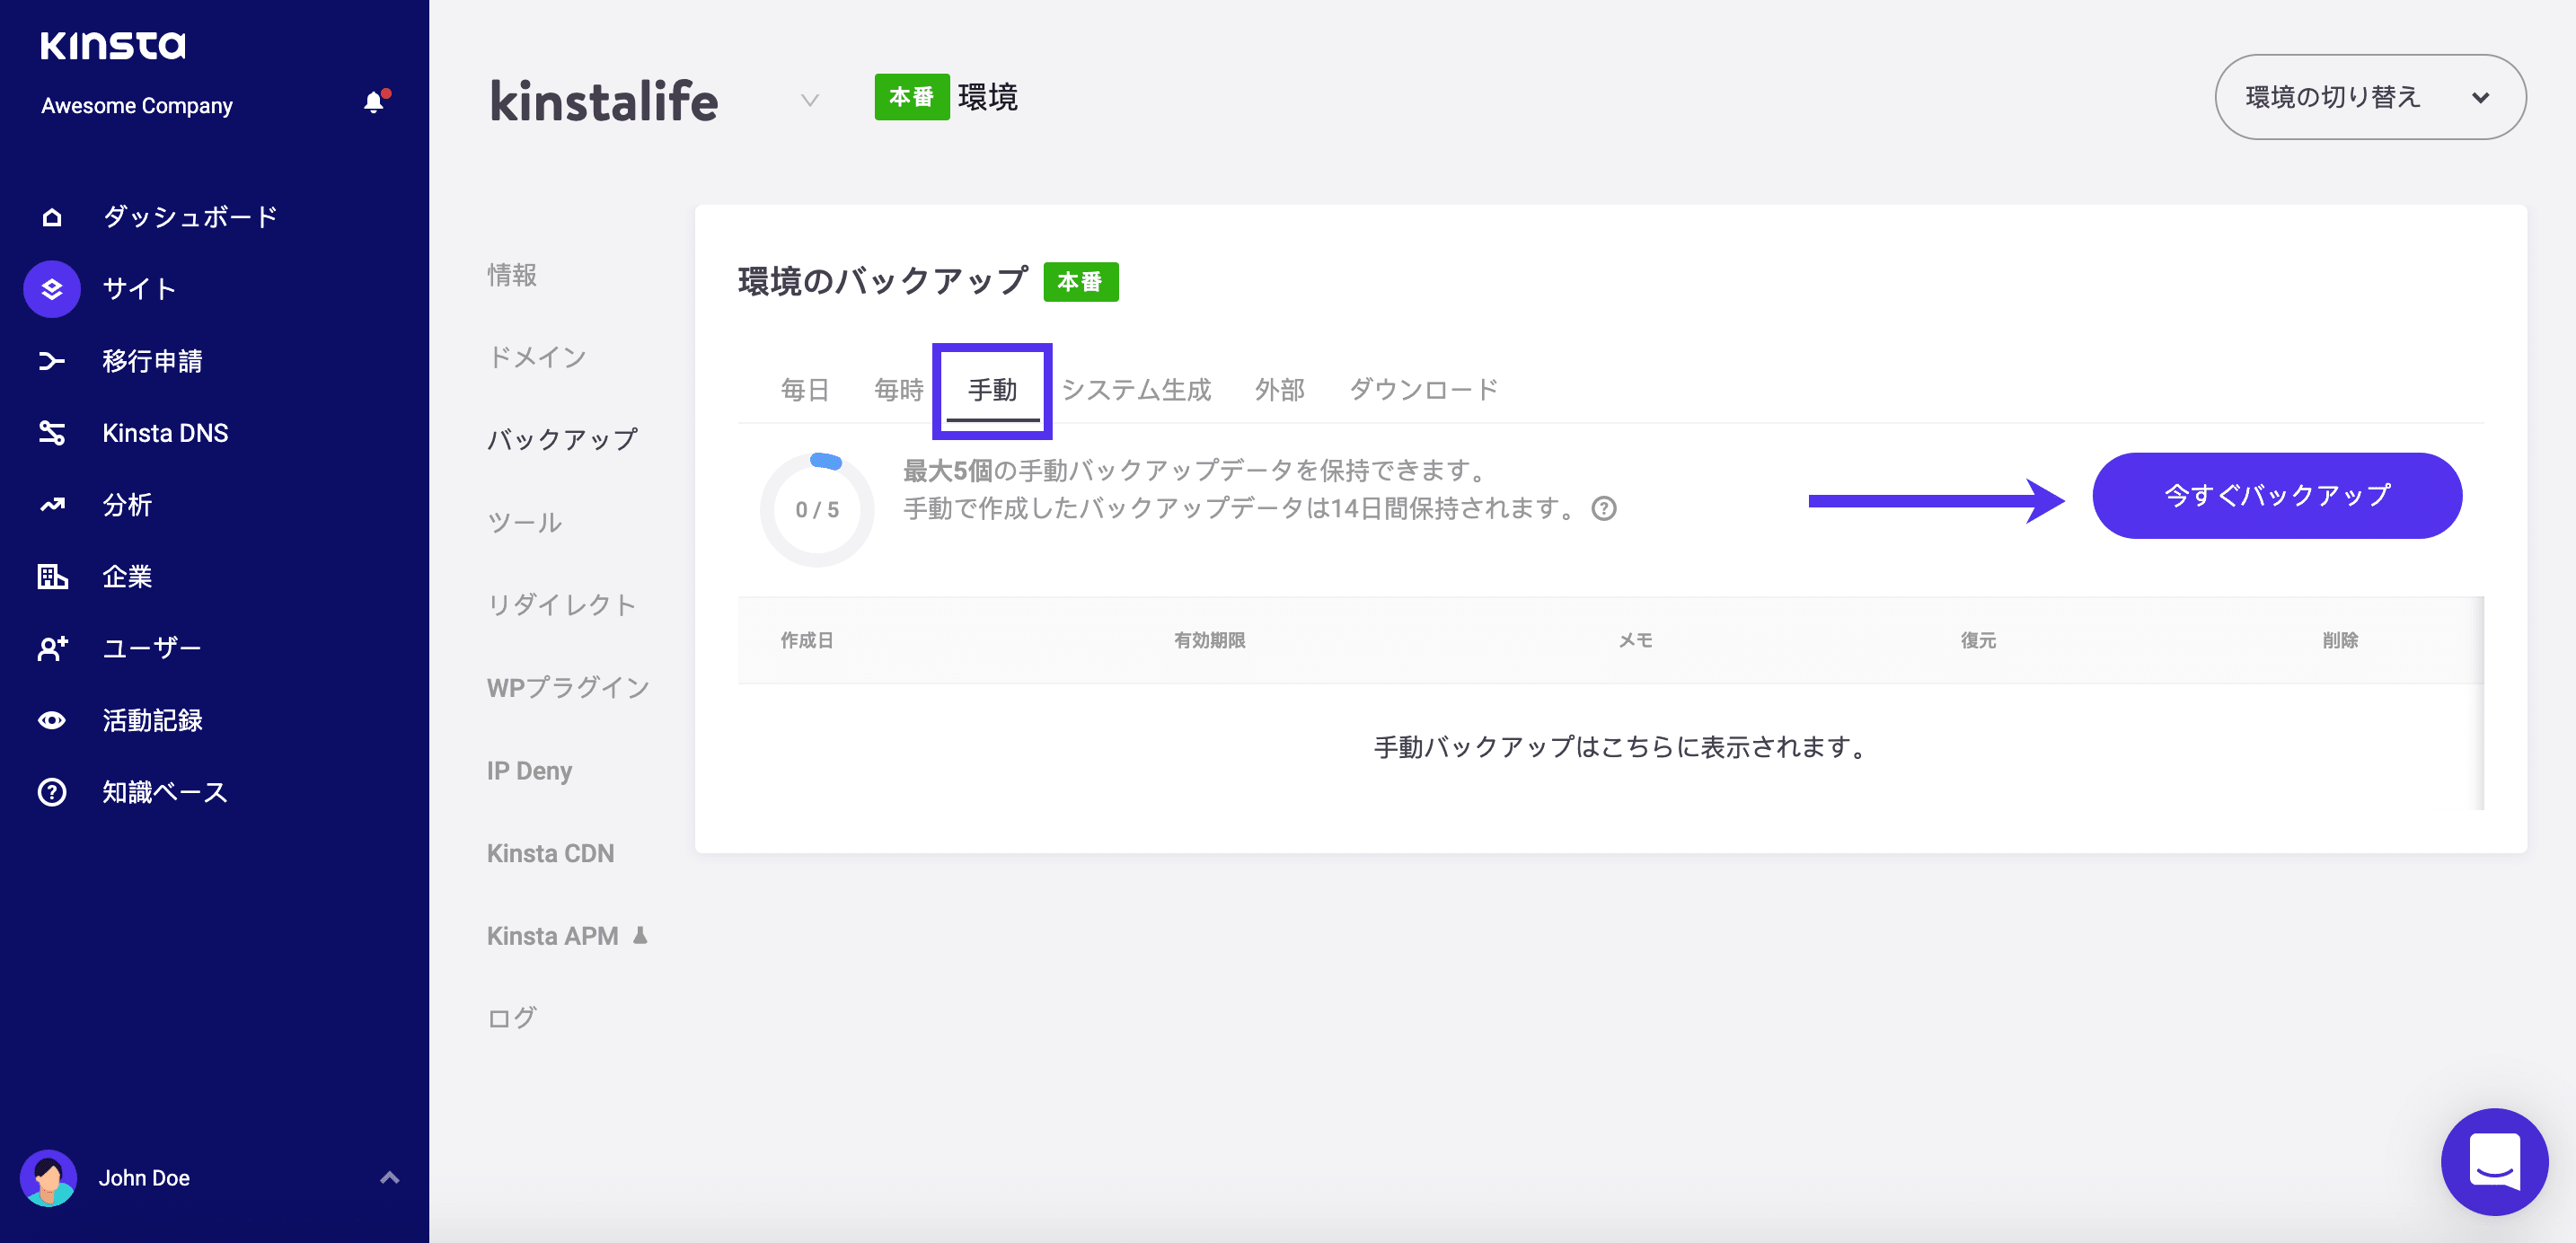The height and width of the screenshot is (1243, 2576).
Task: Click the 今すぐバックアップ button
Action: pyautogui.click(x=2276, y=495)
